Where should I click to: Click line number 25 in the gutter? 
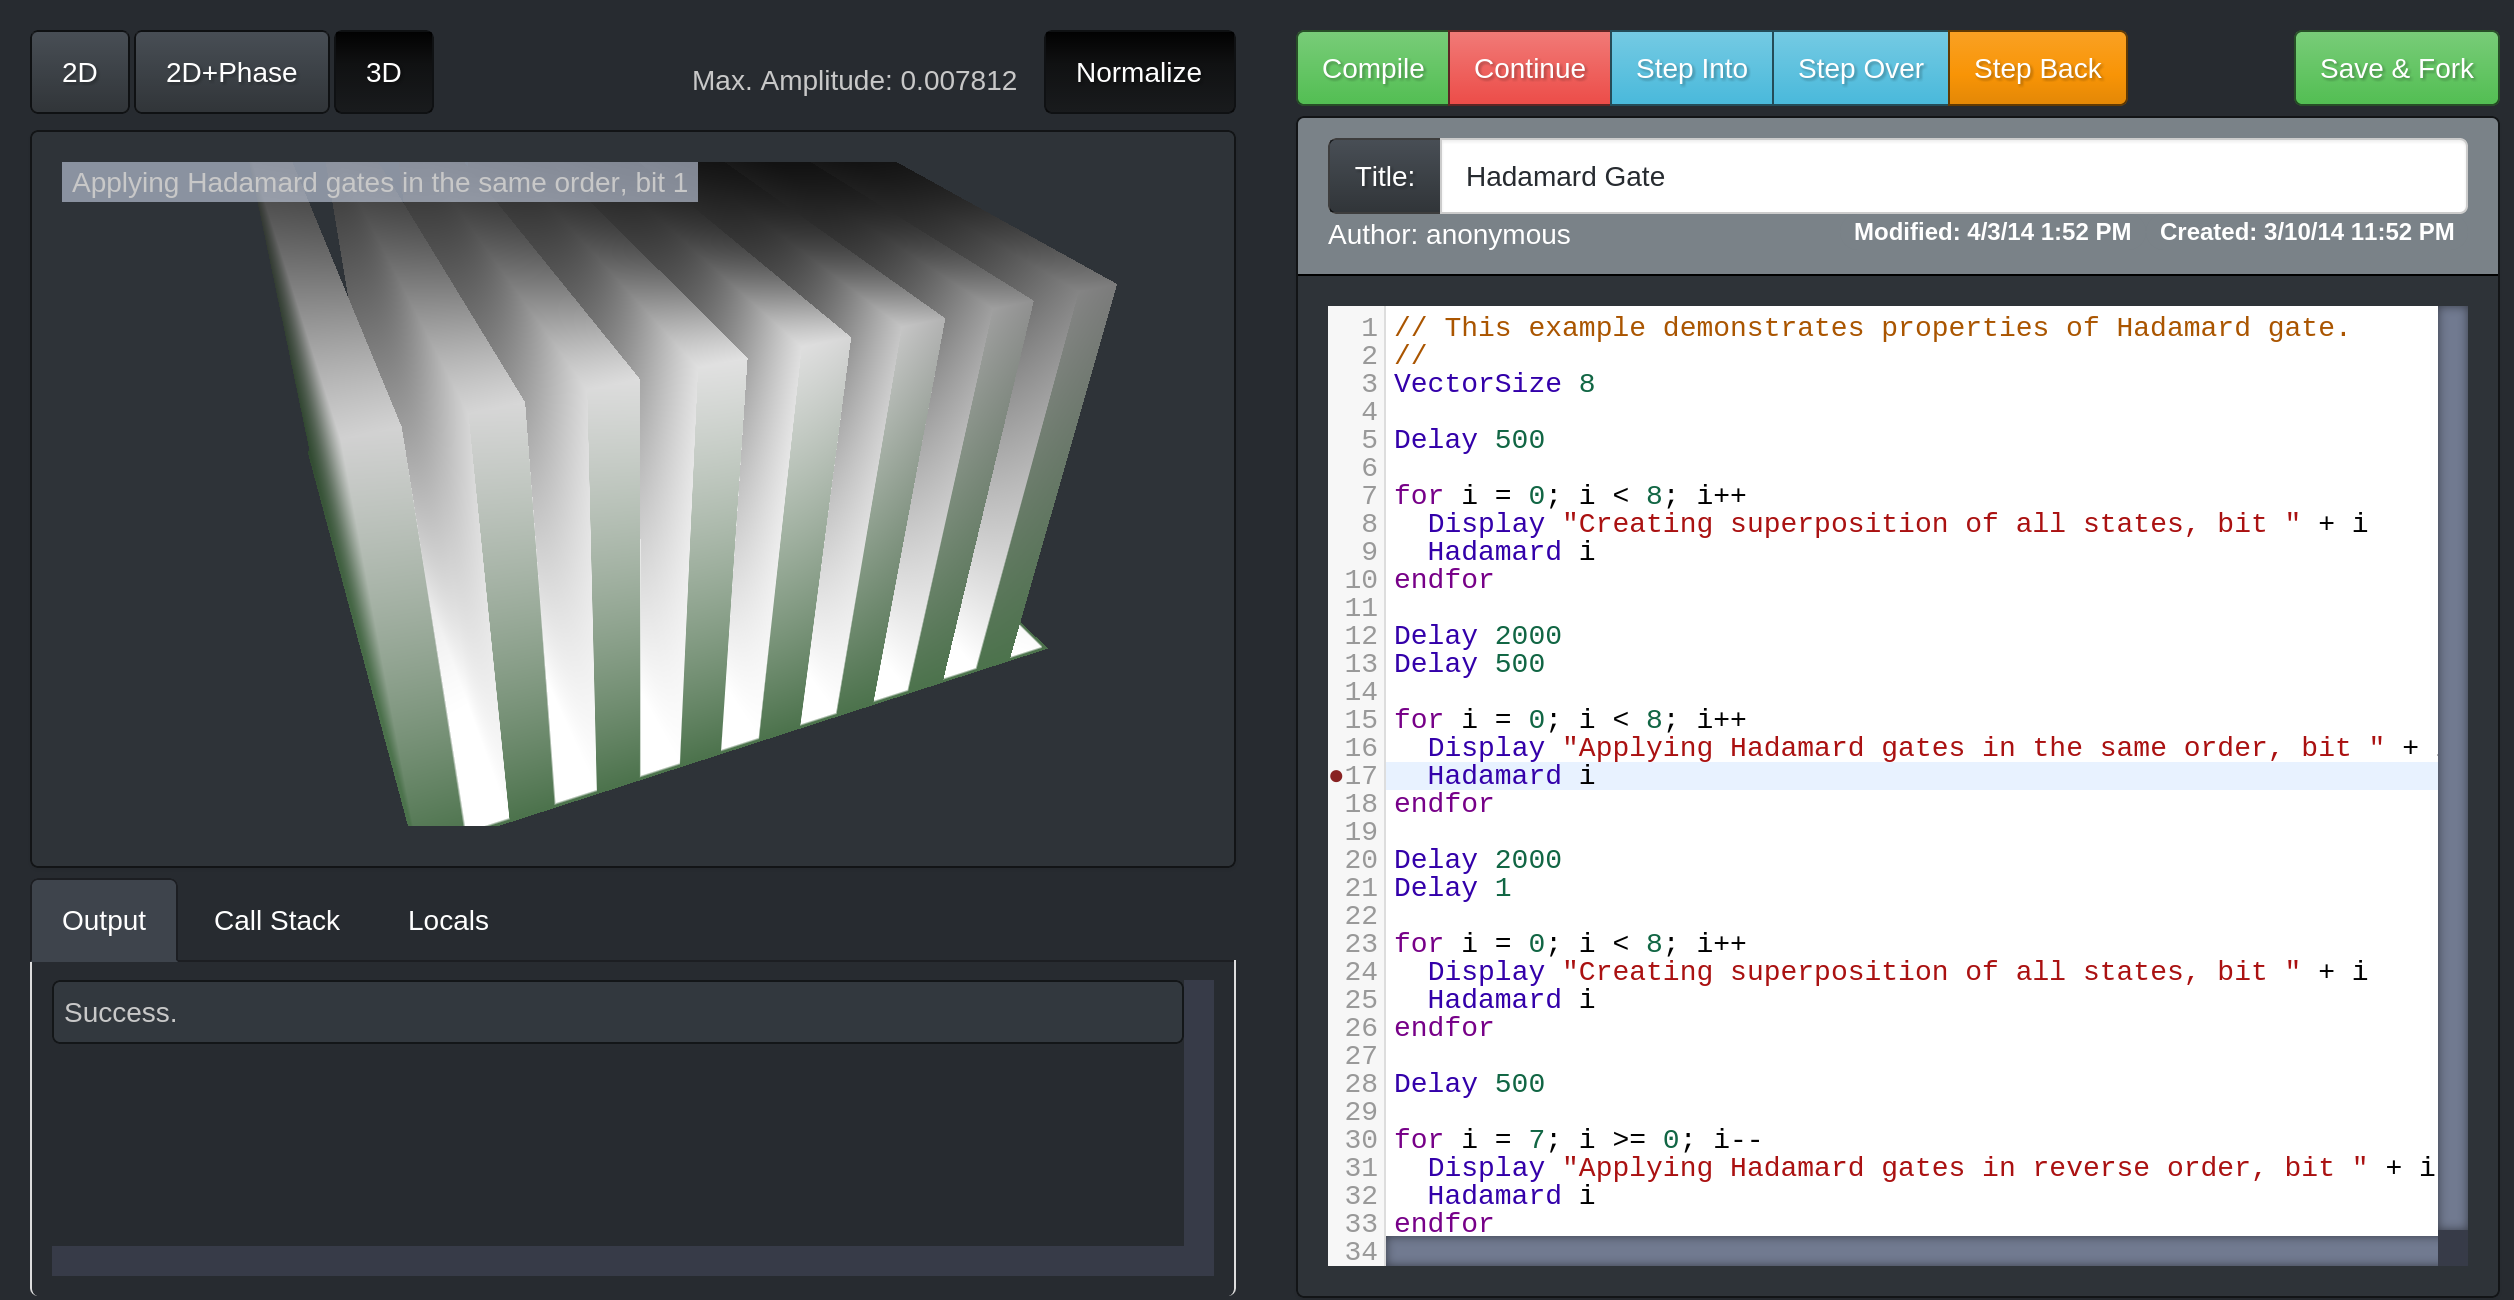tap(1361, 1000)
